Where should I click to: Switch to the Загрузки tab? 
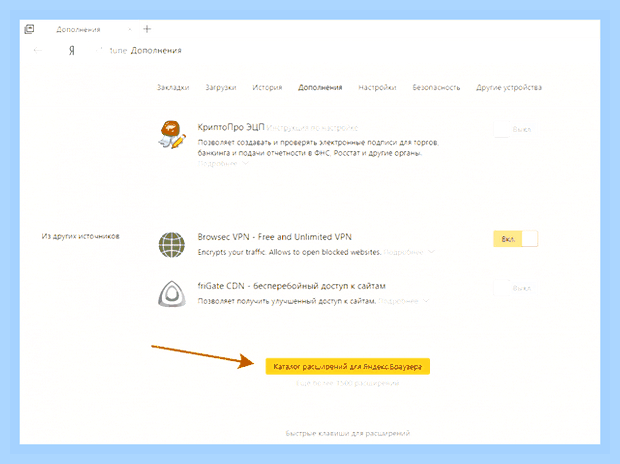pyautogui.click(x=221, y=87)
